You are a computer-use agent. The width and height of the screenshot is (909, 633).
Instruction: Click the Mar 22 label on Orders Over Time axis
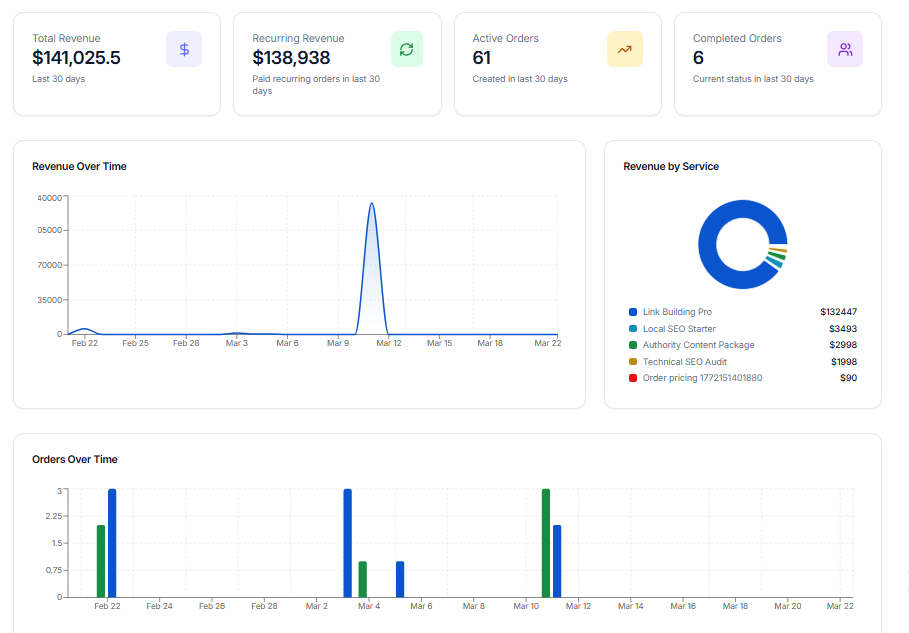coord(840,606)
